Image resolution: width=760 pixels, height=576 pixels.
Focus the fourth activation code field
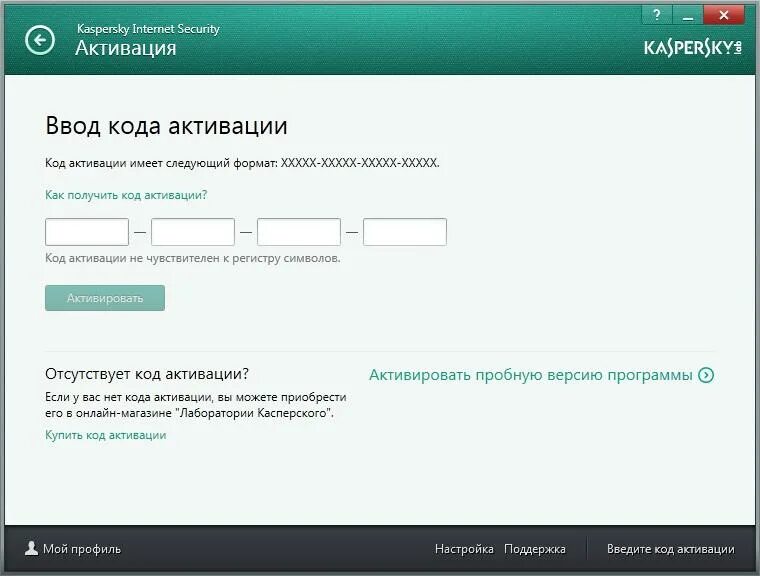pos(405,232)
